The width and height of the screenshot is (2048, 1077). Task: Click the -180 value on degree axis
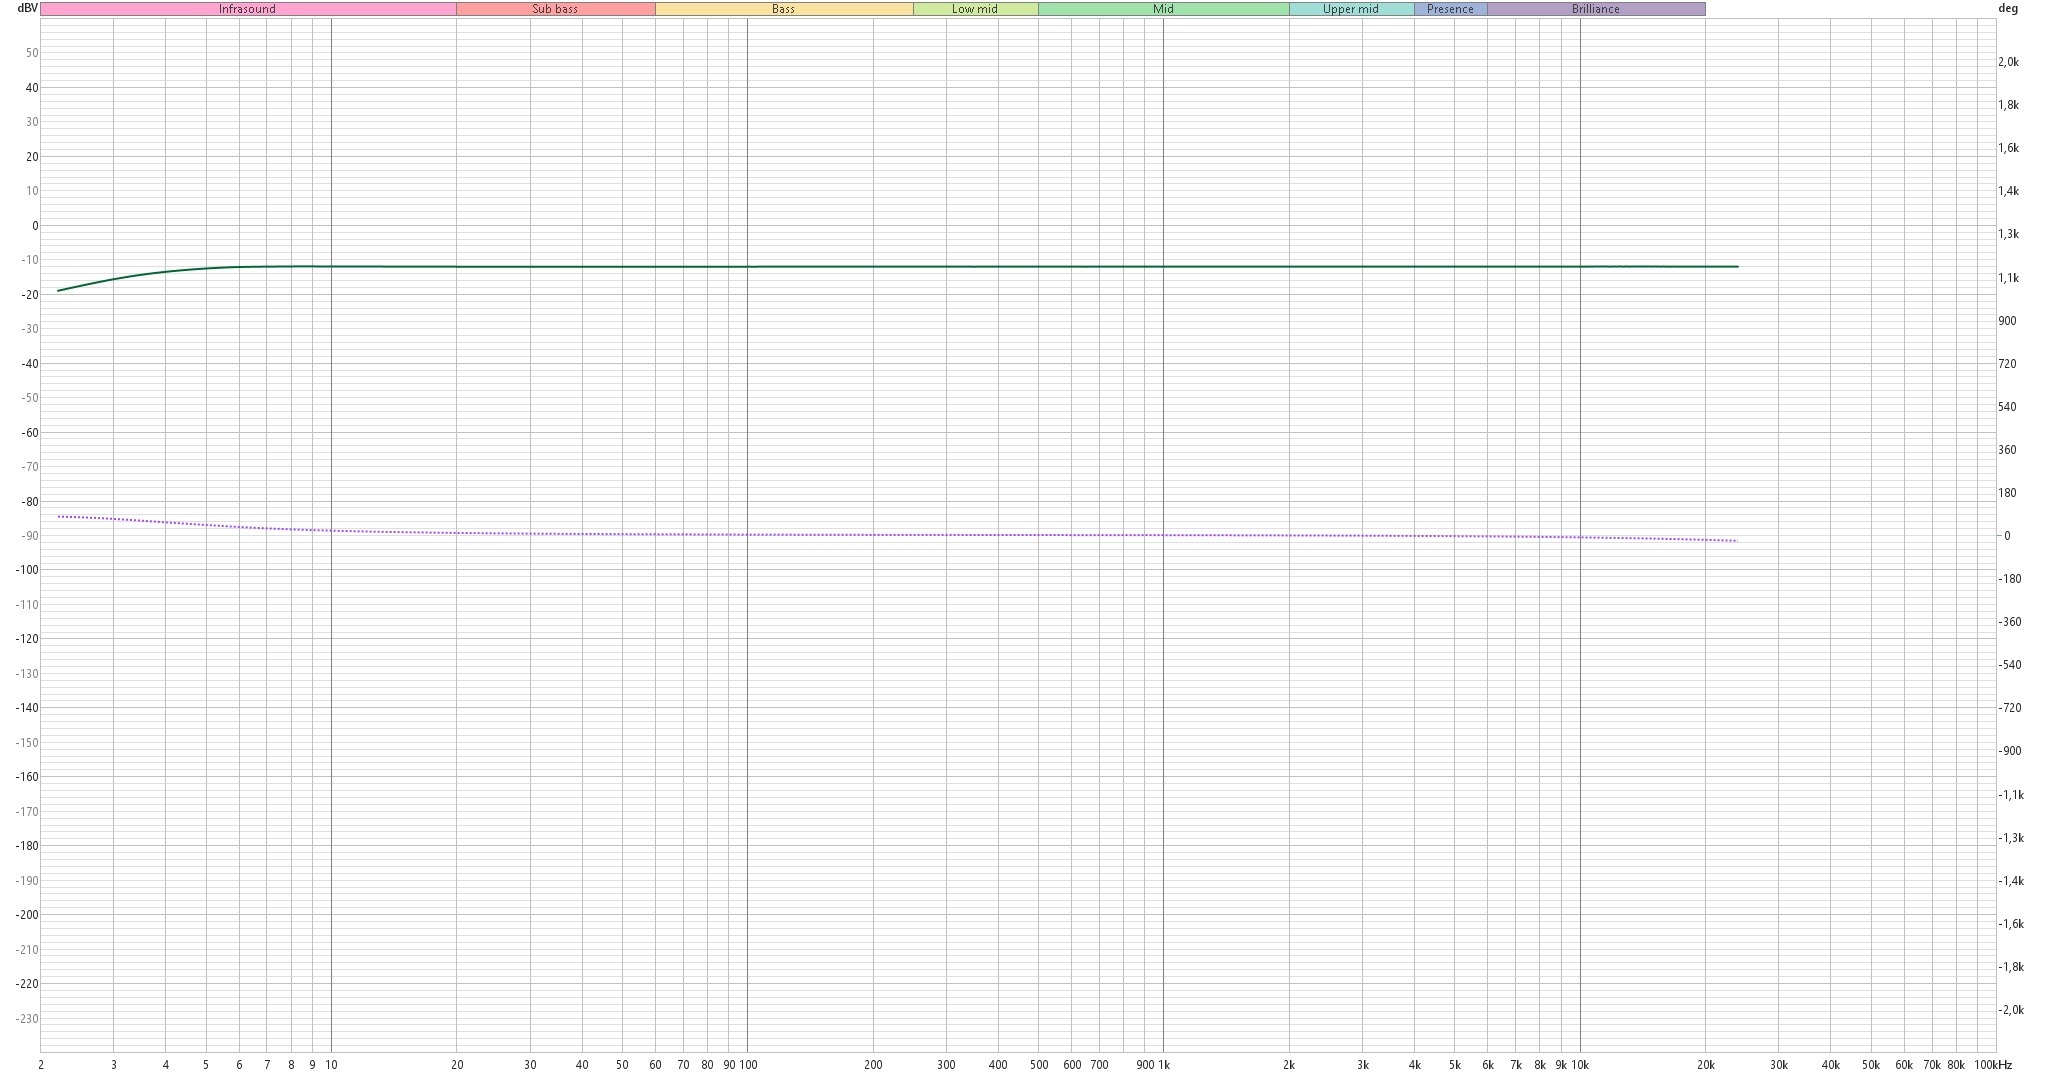[2009, 579]
